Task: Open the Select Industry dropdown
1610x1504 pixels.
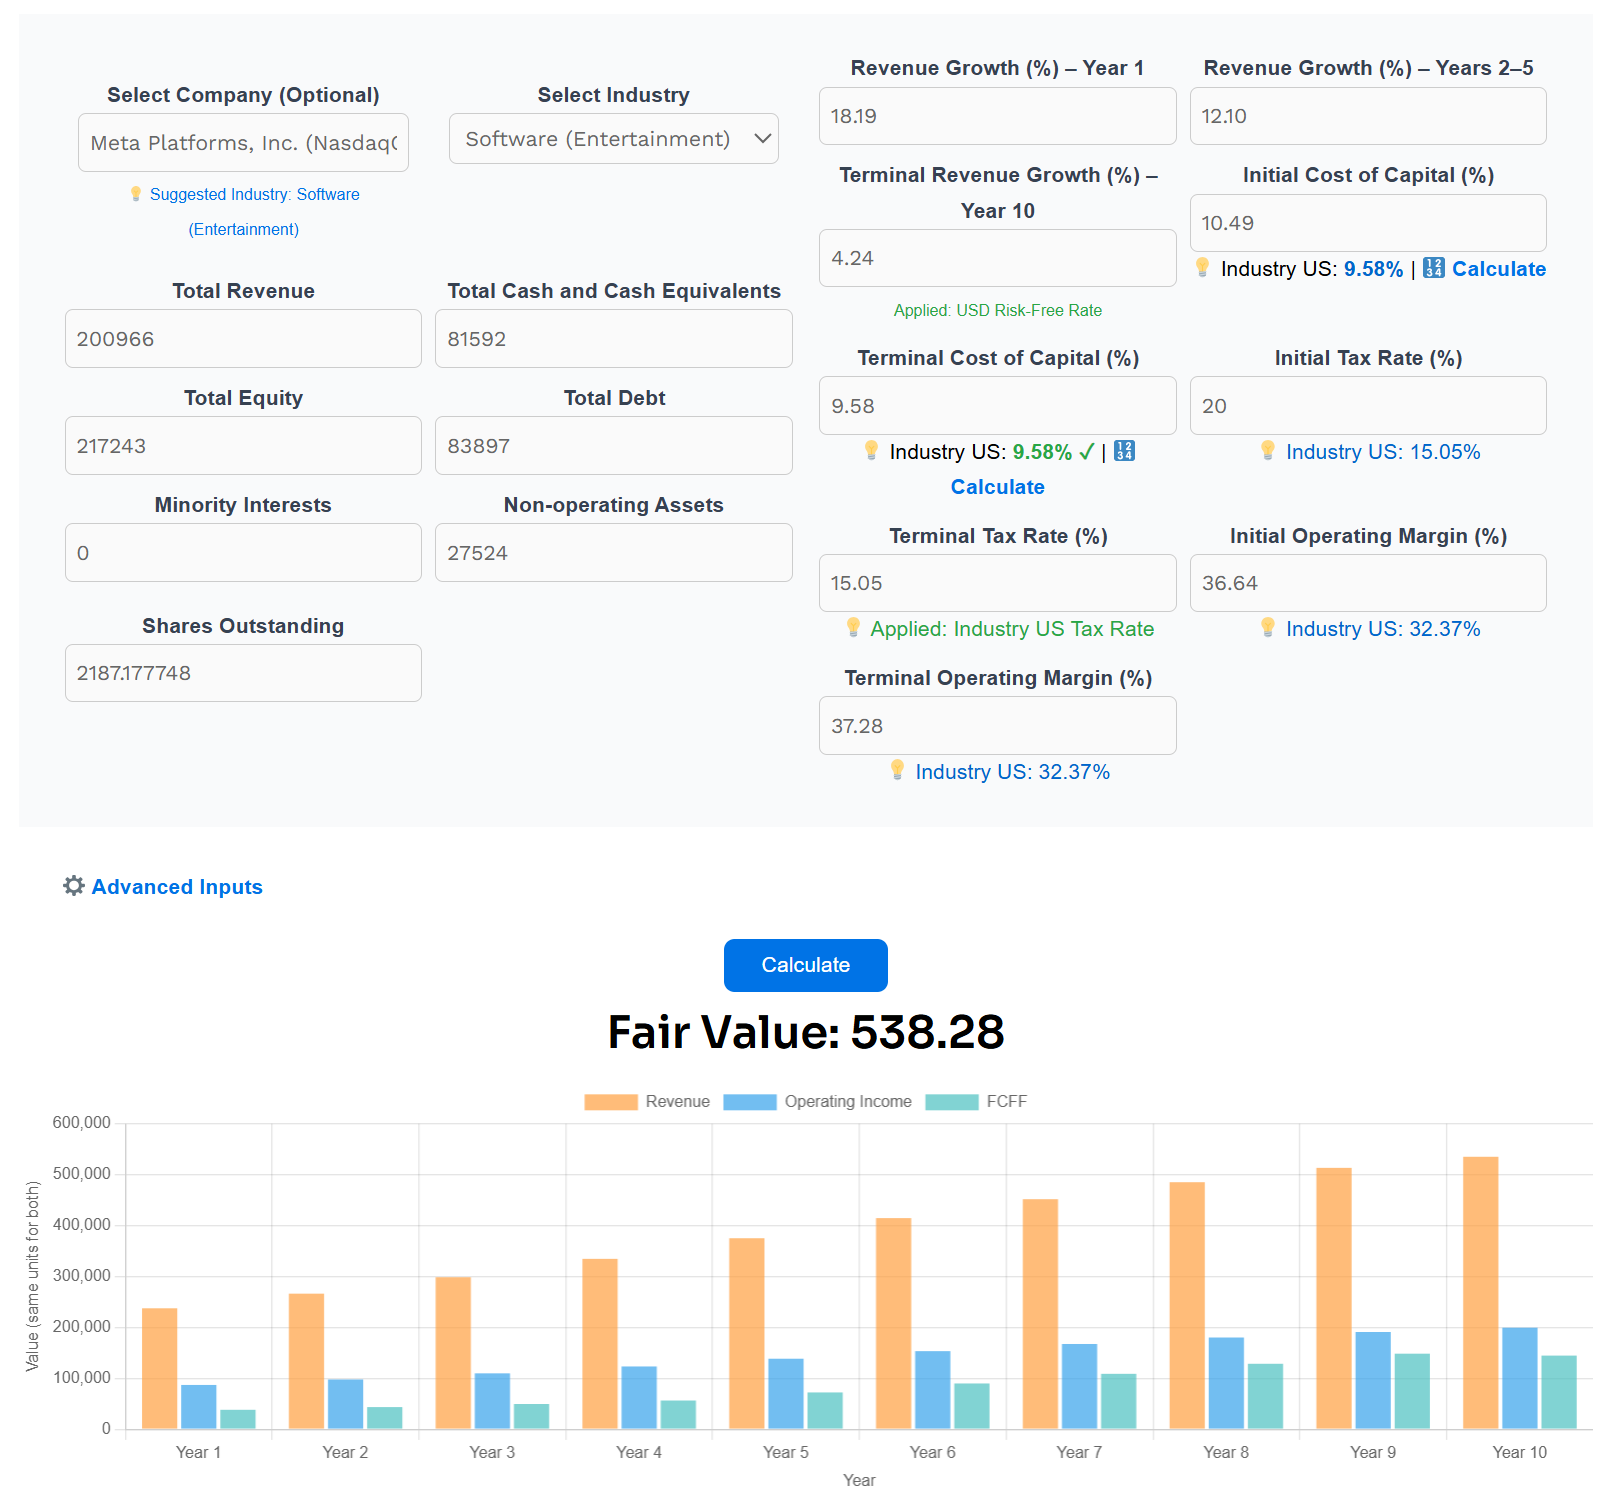Action: tap(614, 139)
